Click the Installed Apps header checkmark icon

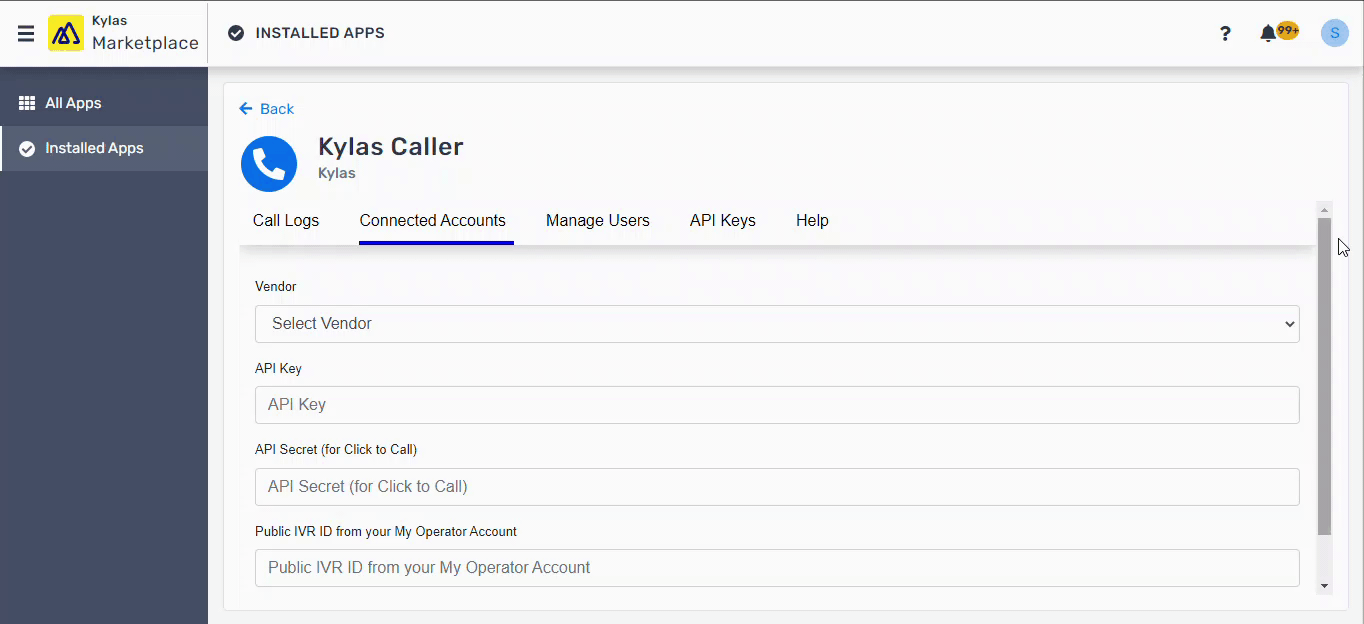[x=236, y=33]
